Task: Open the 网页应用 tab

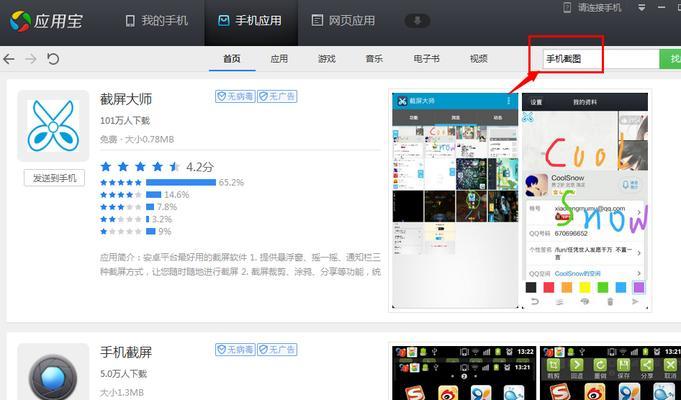Action: (x=343, y=20)
